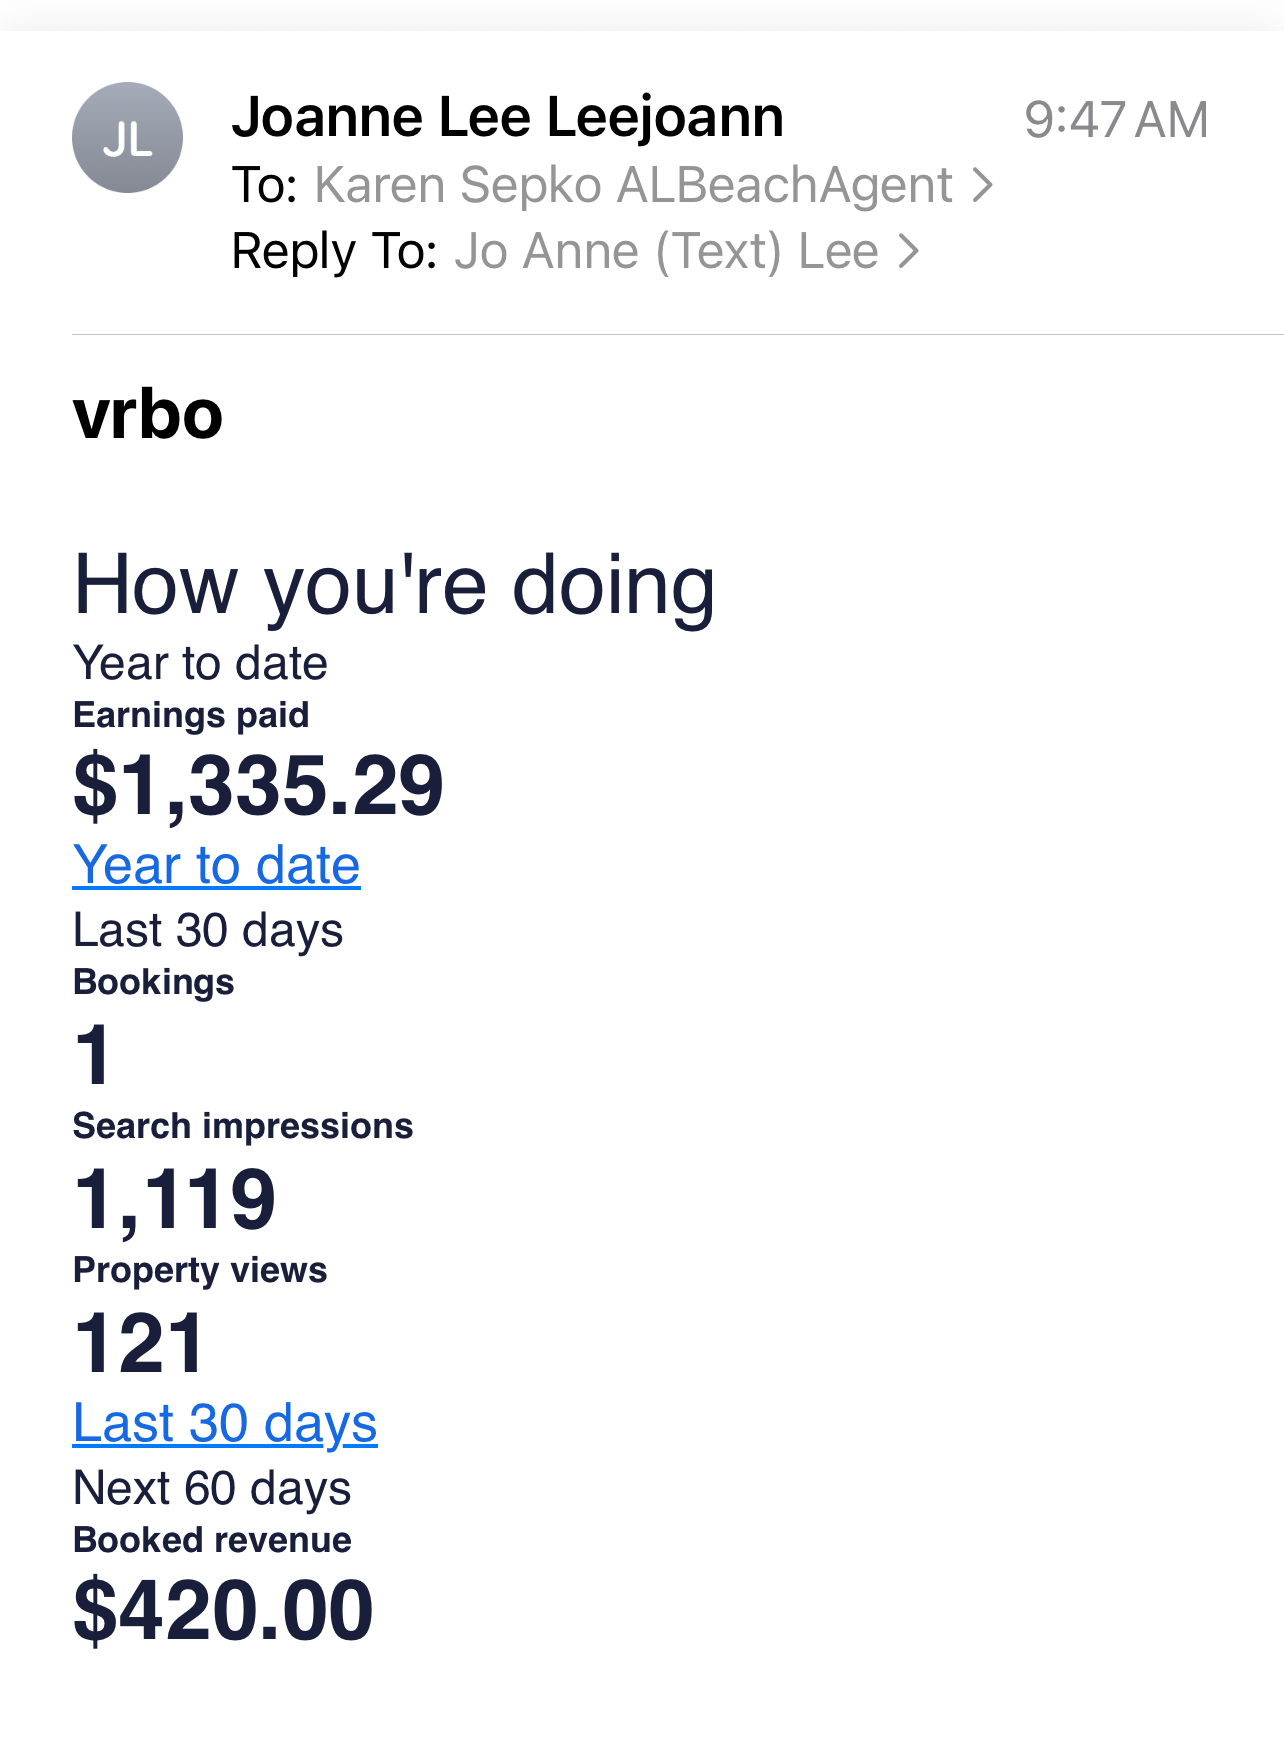Click the Booked revenue $420.00 amount

click(x=223, y=1610)
